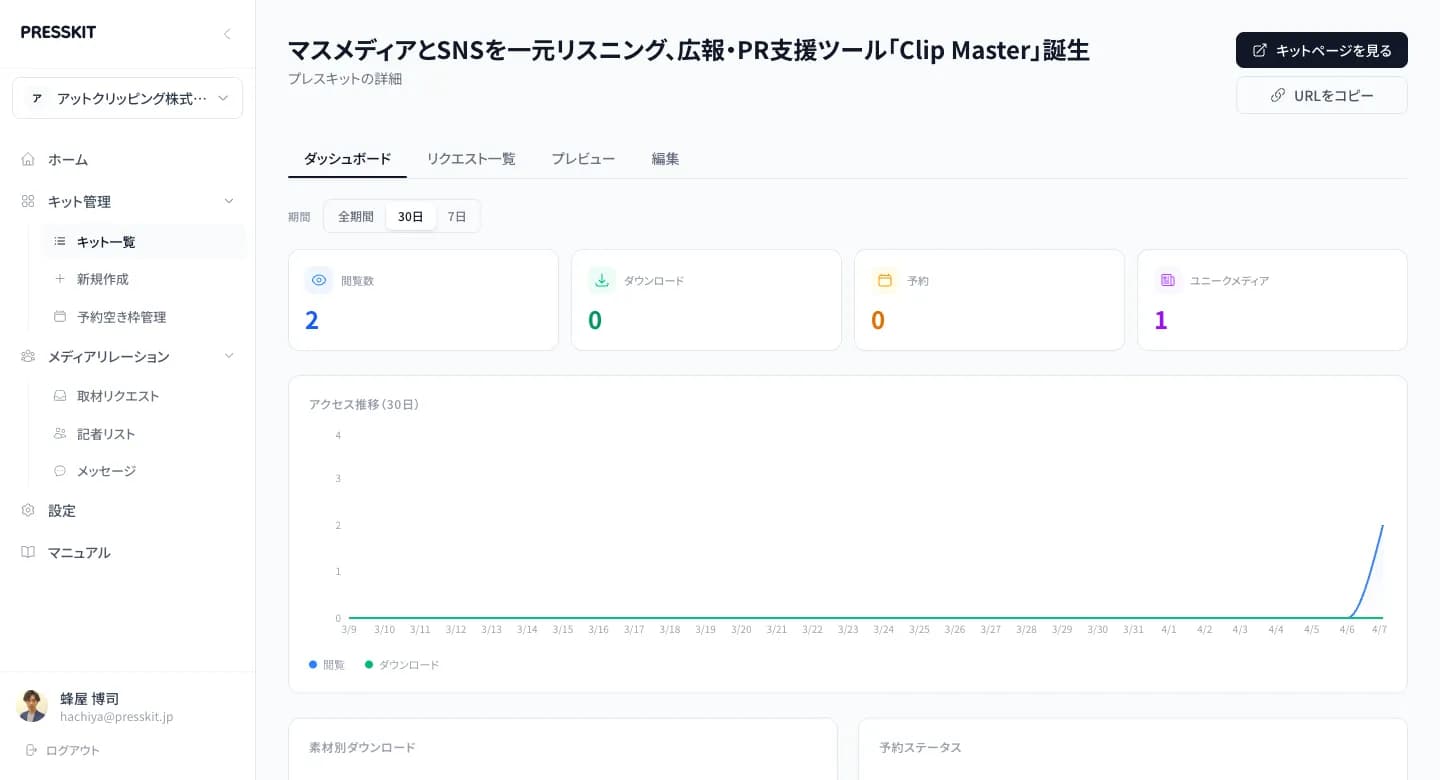Open 新規作成 in the sidebar
1440x780 pixels.
tap(144, 279)
